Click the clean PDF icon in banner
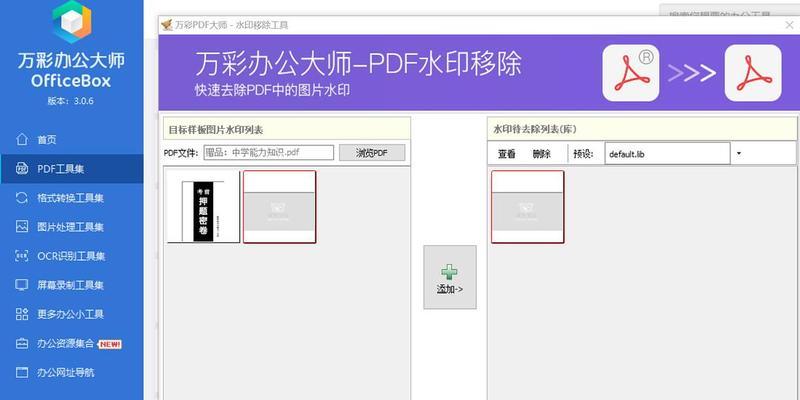Image resolution: width=800 pixels, height=400 pixels. [x=753, y=72]
